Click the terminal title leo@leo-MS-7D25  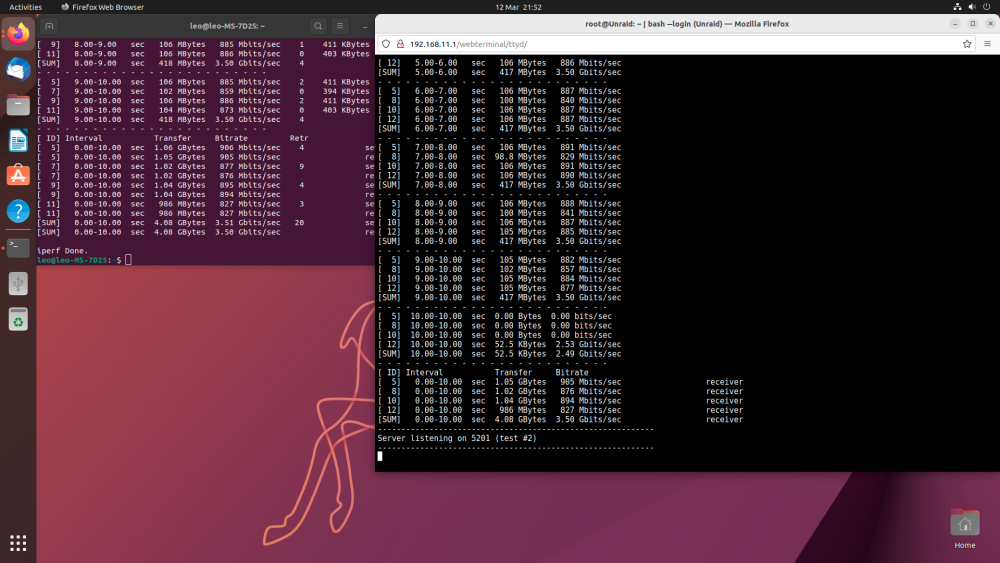click(x=227, y=26)
